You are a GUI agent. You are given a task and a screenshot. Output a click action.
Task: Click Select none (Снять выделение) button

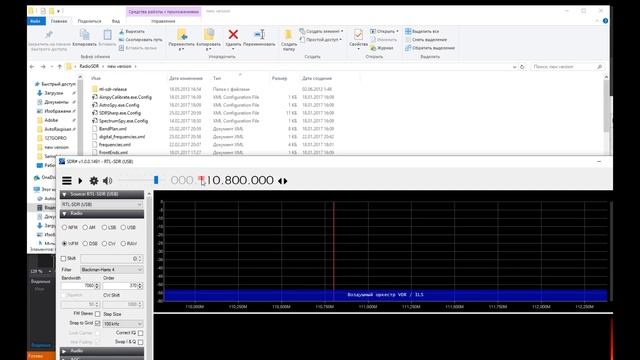pos(426,40)
